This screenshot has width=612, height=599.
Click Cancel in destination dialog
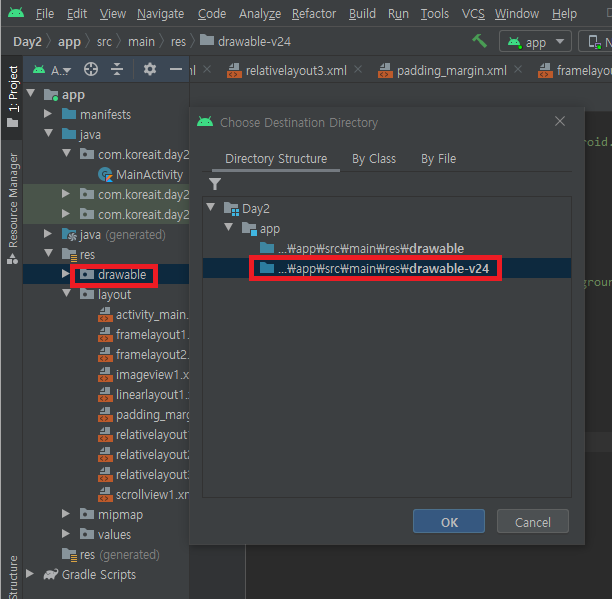533,522
